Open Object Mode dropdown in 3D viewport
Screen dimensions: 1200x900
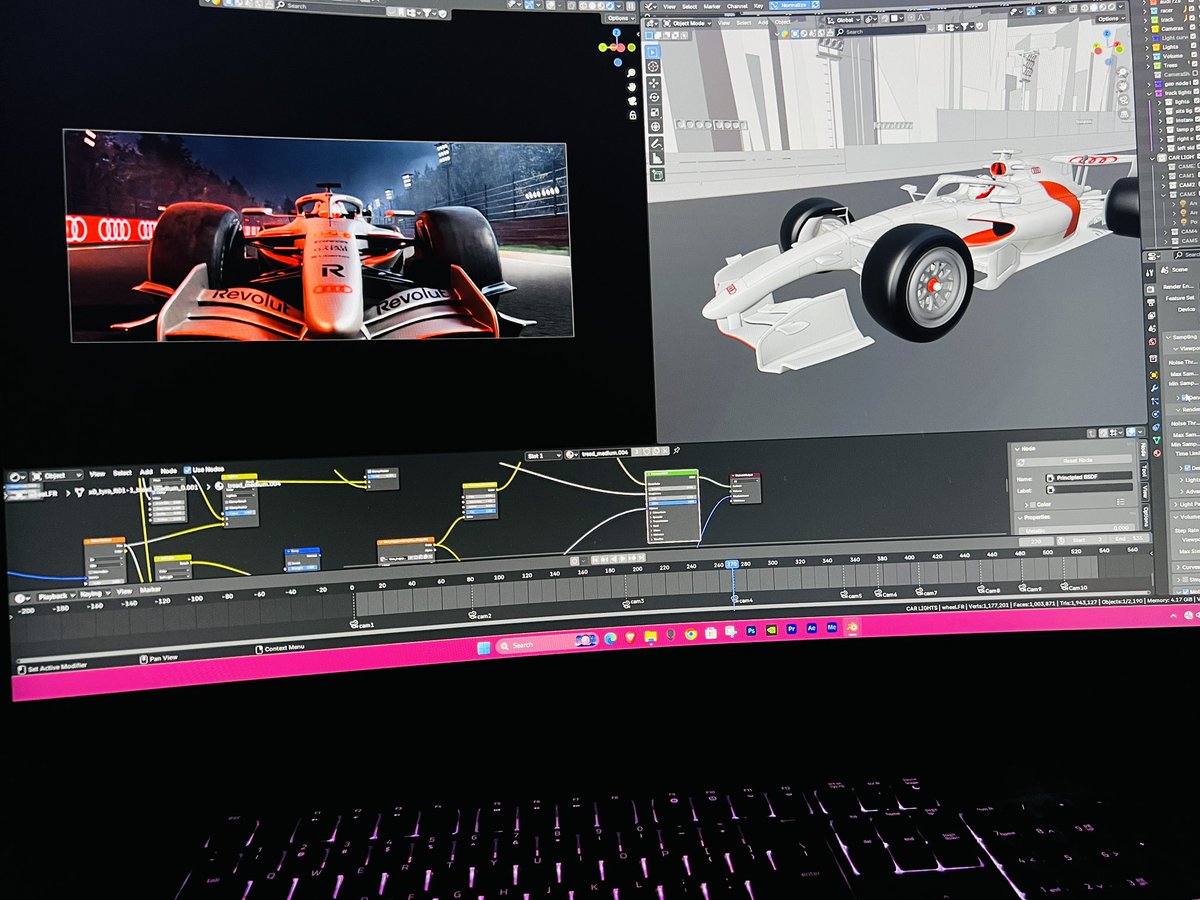pos(687,23)
